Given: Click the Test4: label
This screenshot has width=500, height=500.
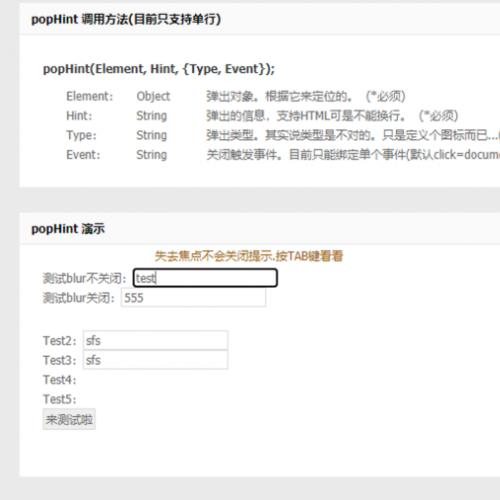Looking at the screenshot, I should point(60,380).
